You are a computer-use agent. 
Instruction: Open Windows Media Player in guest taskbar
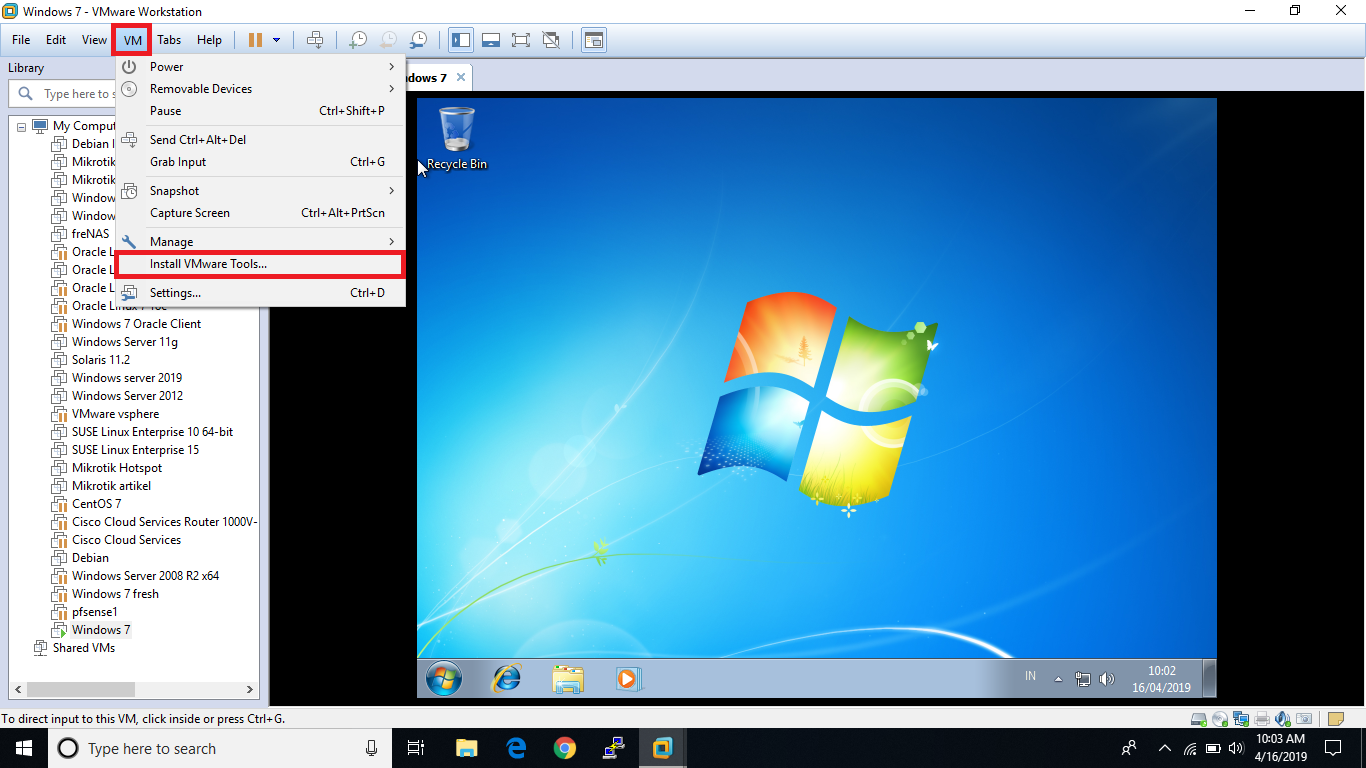pyautogui.click(x=628, y=679)
